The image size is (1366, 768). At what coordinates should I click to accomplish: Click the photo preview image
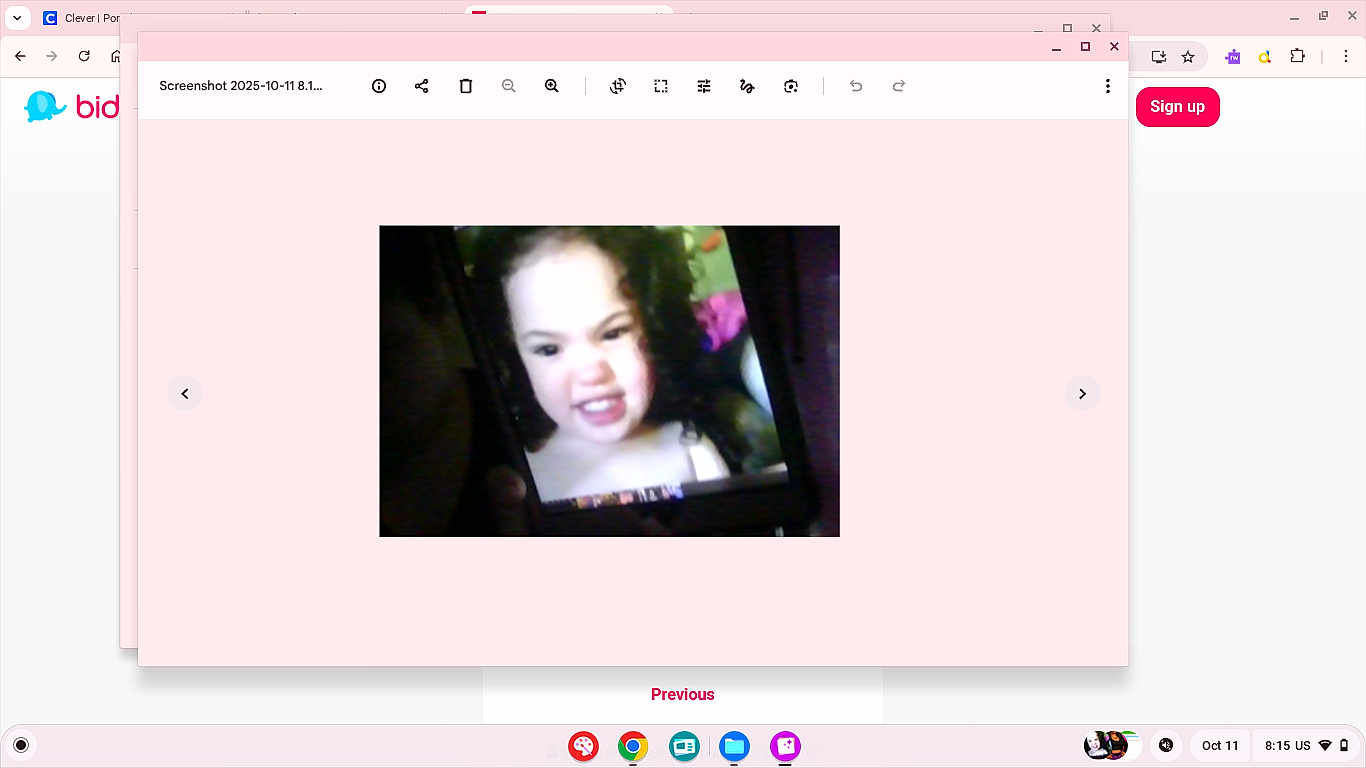tap(609, 381)
